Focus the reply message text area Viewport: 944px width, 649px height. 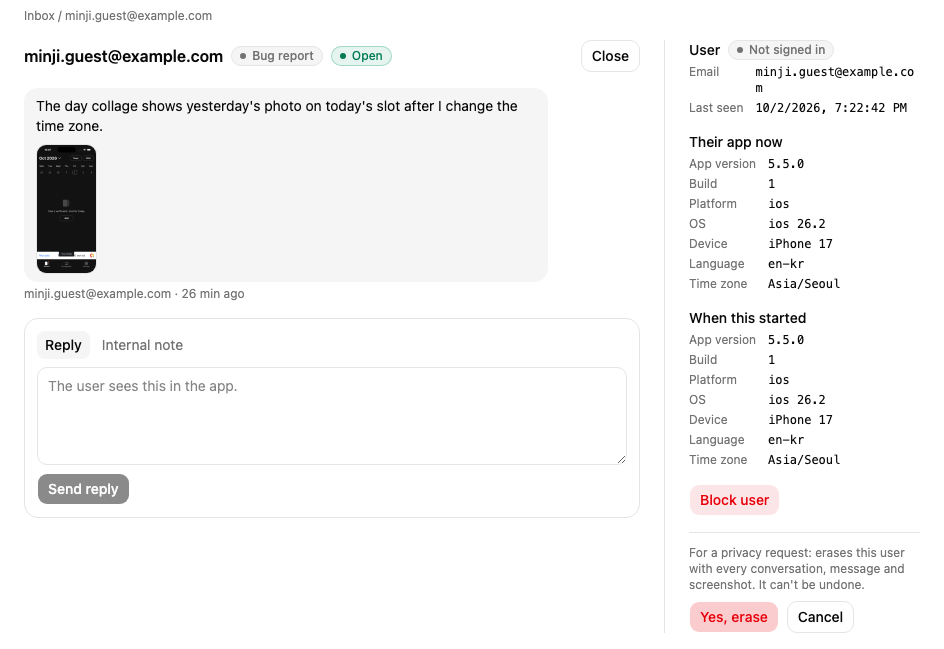[332, 416]
